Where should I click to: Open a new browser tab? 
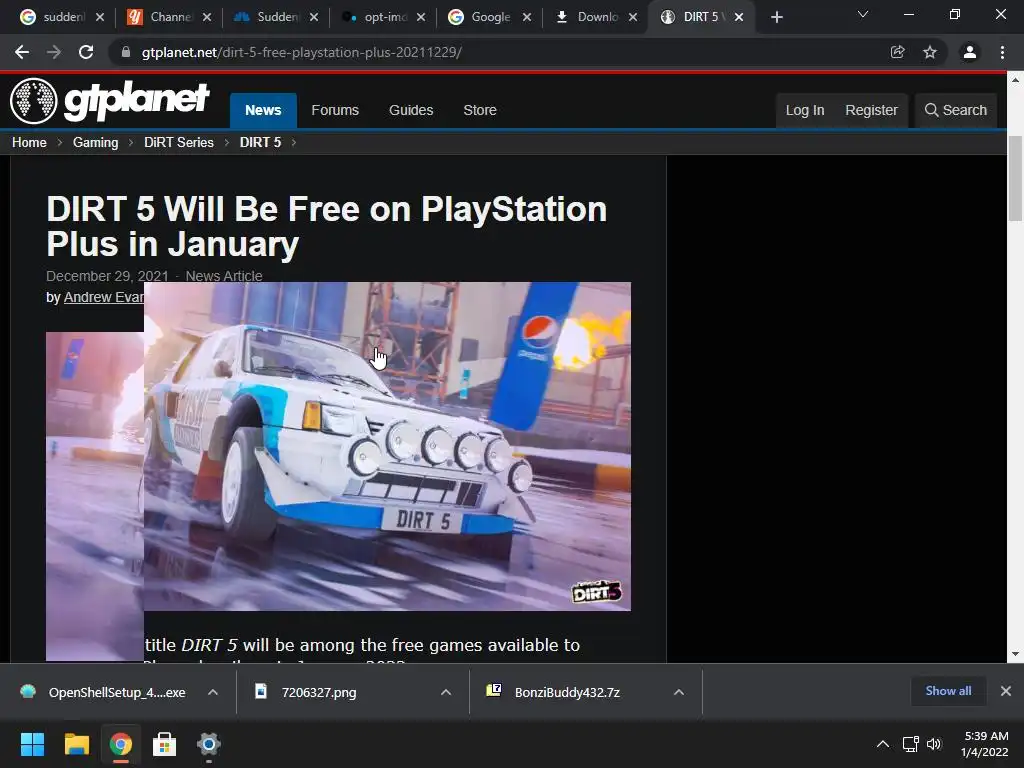tap(776, 18)
